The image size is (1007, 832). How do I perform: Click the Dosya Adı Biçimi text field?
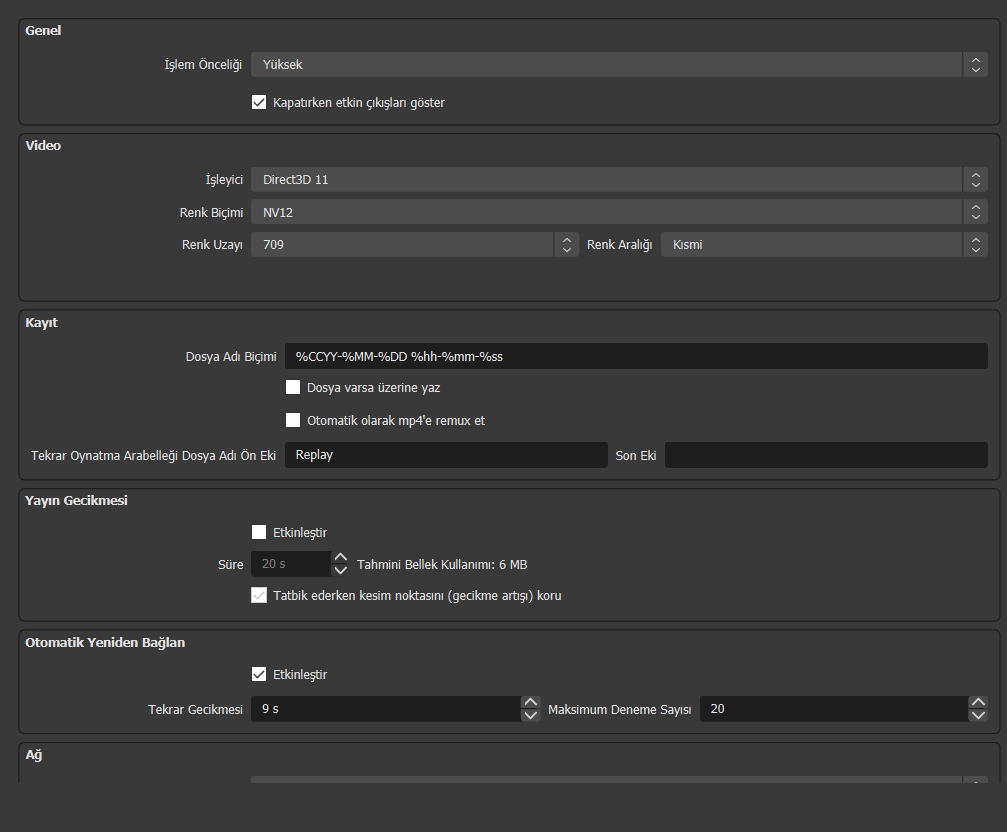tap(636, 356)
